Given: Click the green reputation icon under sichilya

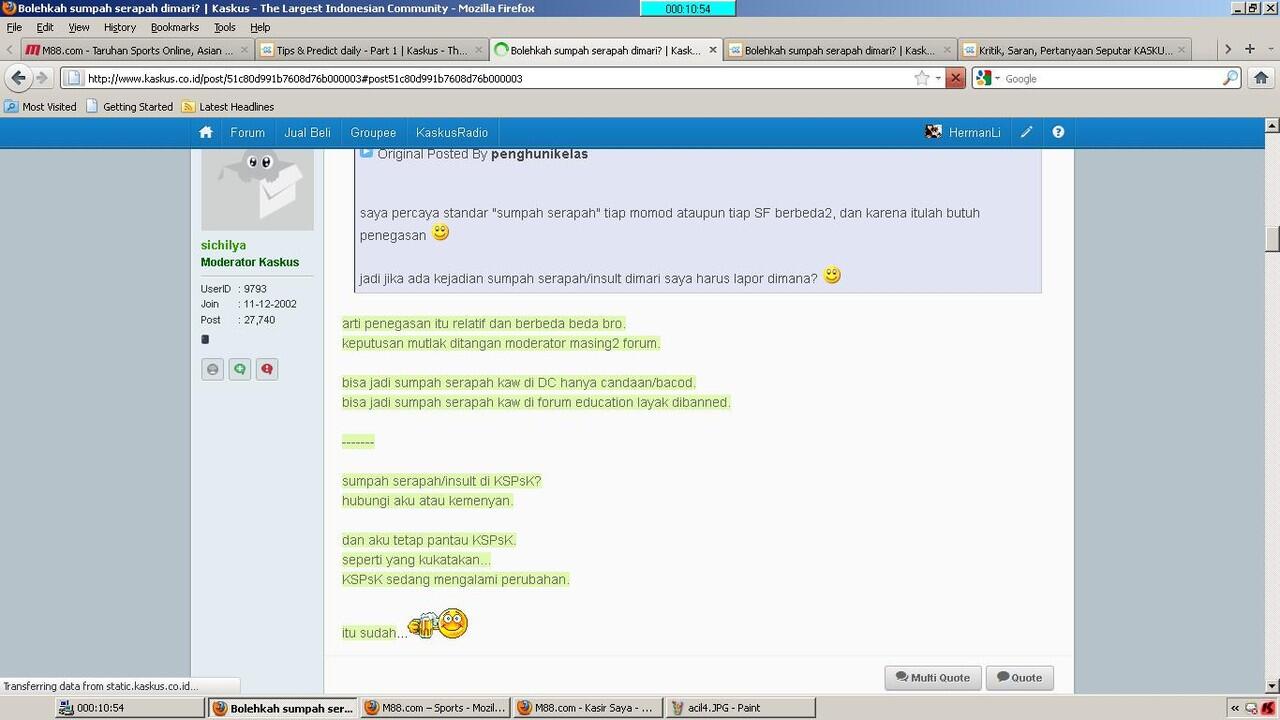Looking at the screenshot, I should tap(240, 369).
